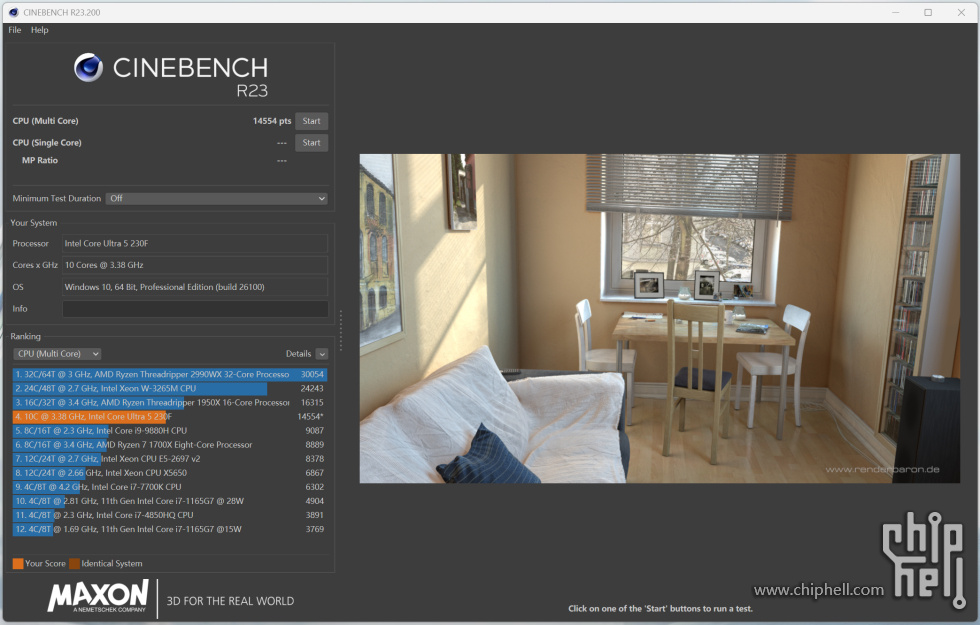Click the Maxon logo at bottom
The height and width of the screenshot is (625, 980).
[x=98, y=596]
